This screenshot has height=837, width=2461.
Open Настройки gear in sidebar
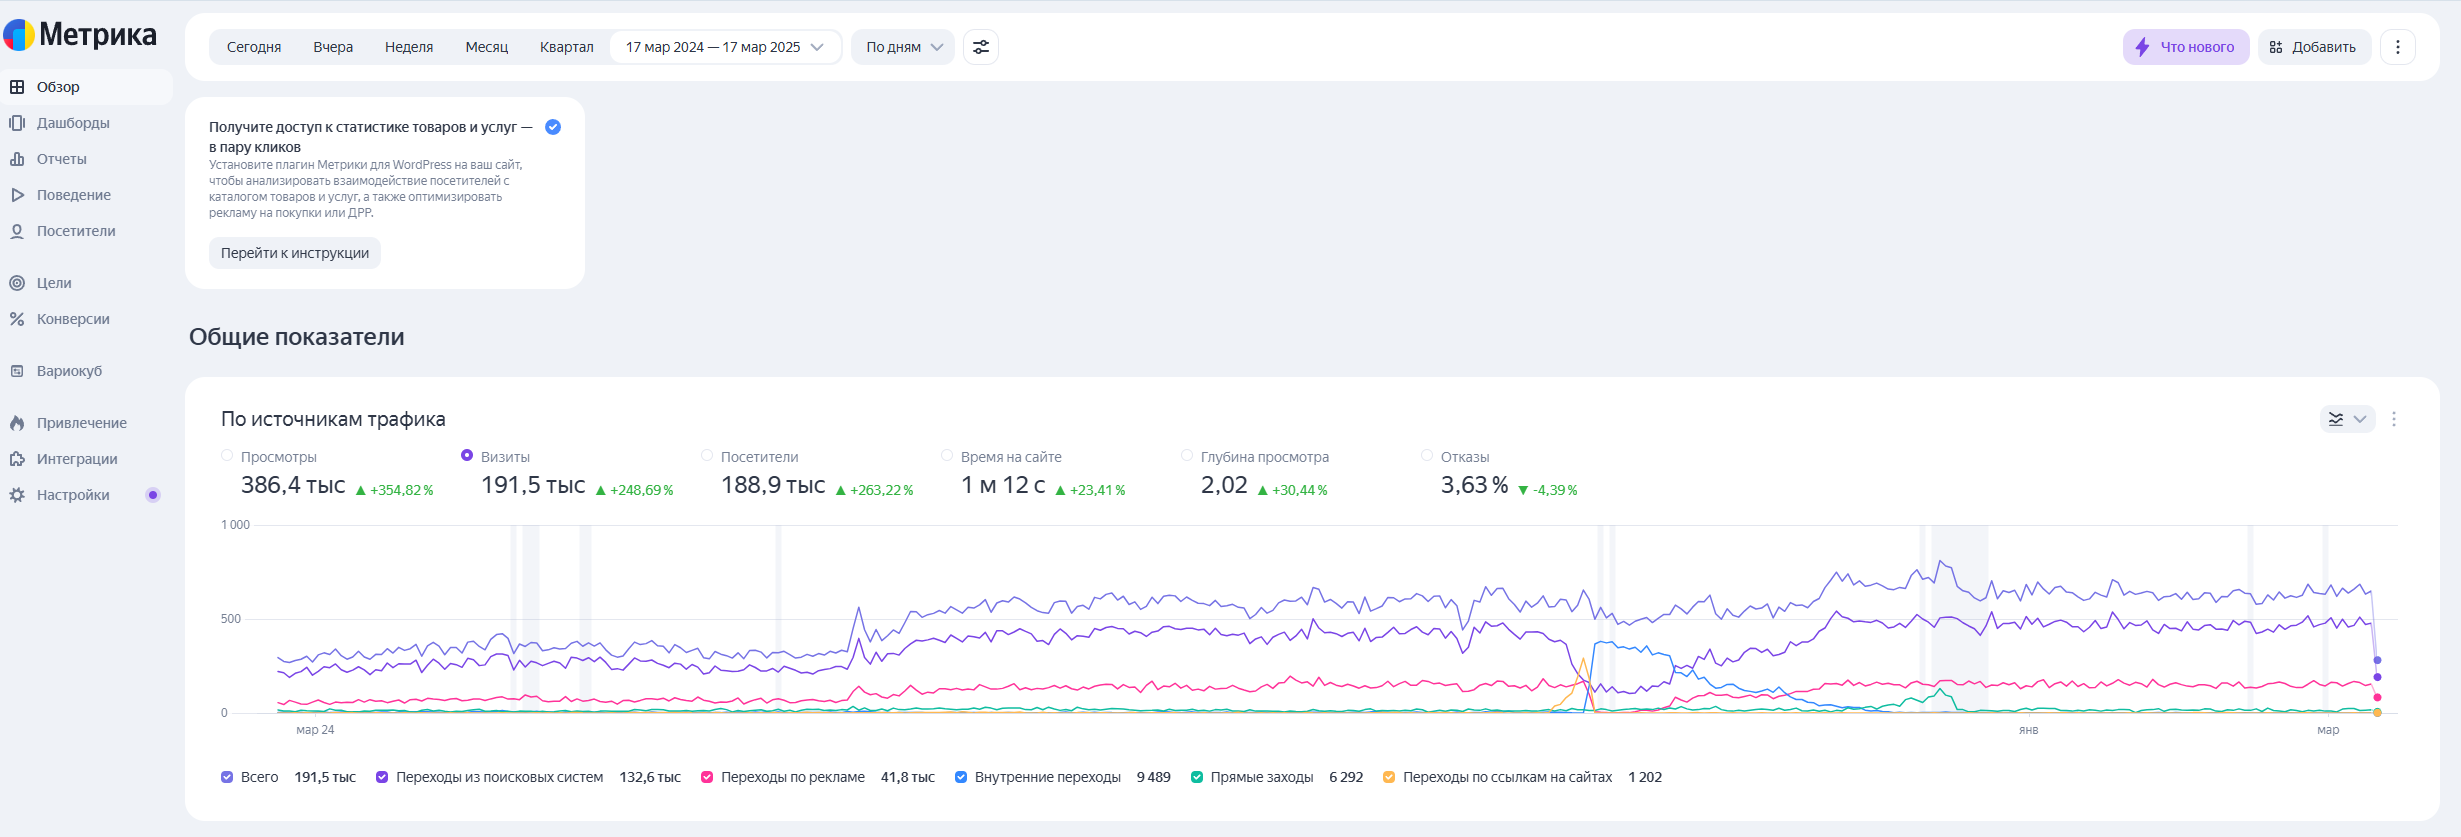point(17,495)
